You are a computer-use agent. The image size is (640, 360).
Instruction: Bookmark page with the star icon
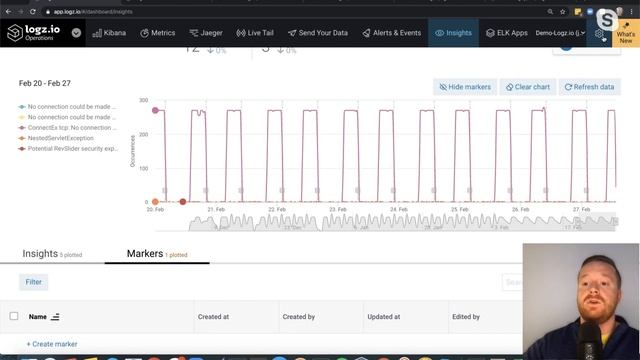pos(562,12)
